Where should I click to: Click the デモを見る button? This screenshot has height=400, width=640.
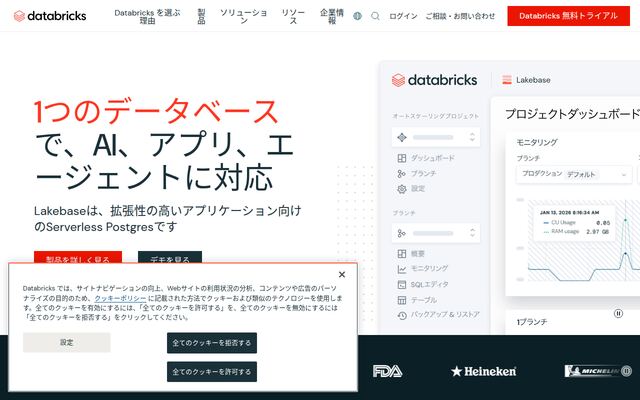coord(170,258)
